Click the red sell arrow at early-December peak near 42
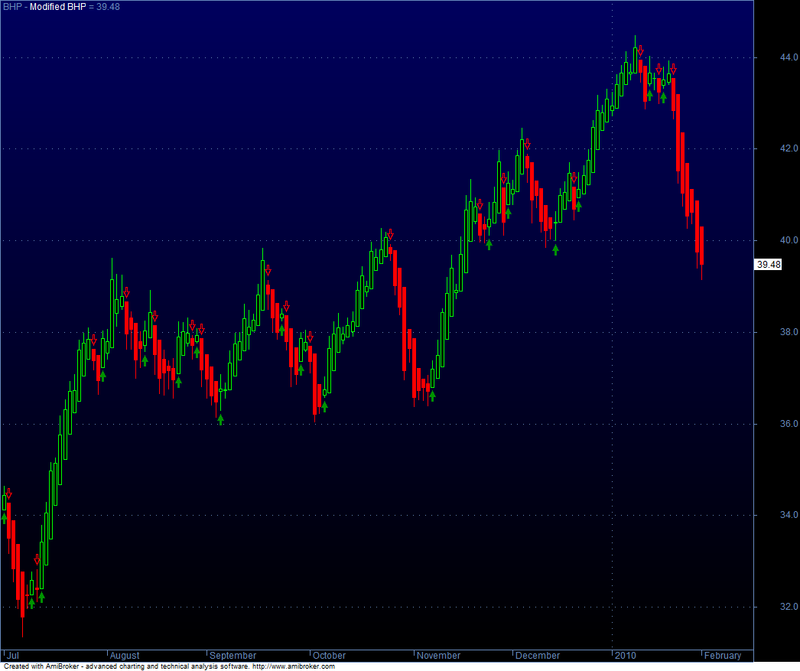 [x=528, y=144]
